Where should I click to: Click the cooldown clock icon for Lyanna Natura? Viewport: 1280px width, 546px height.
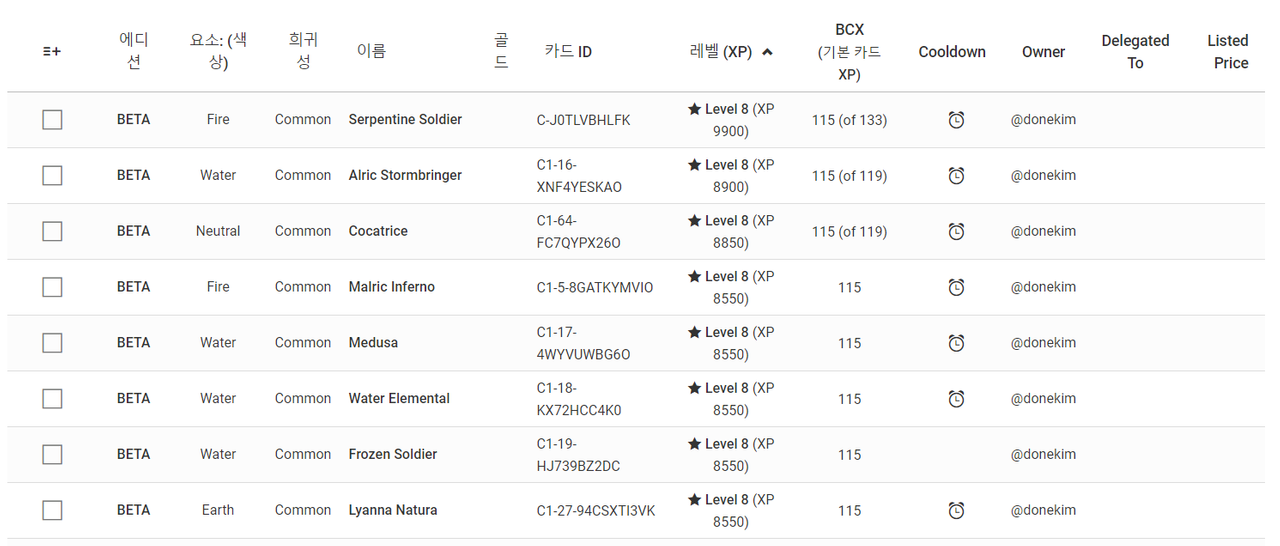956,511
